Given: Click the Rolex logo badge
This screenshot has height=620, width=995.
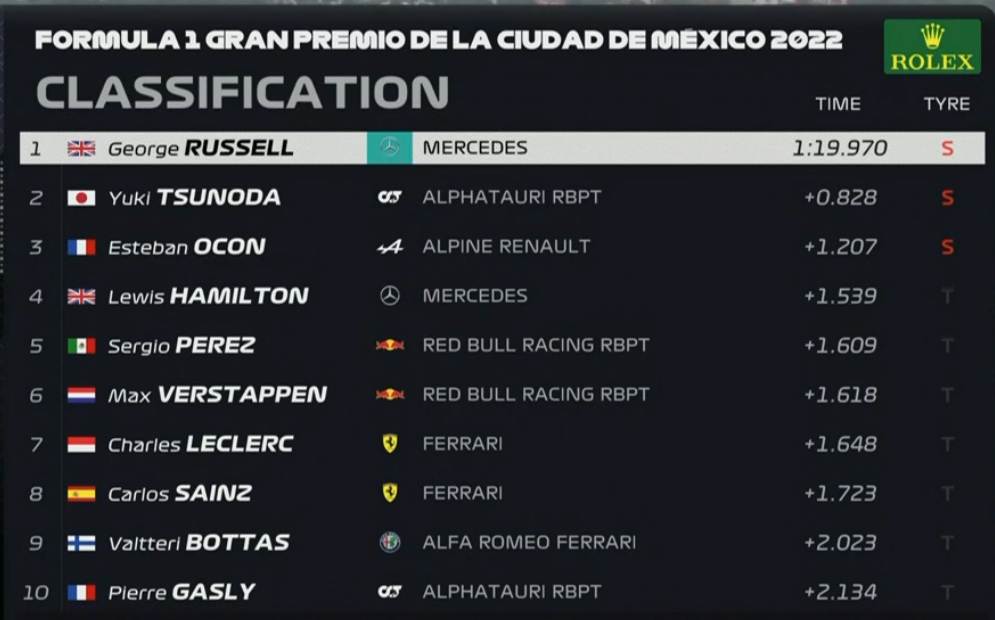Looking at the screenshot, I should tap(932, 48).
